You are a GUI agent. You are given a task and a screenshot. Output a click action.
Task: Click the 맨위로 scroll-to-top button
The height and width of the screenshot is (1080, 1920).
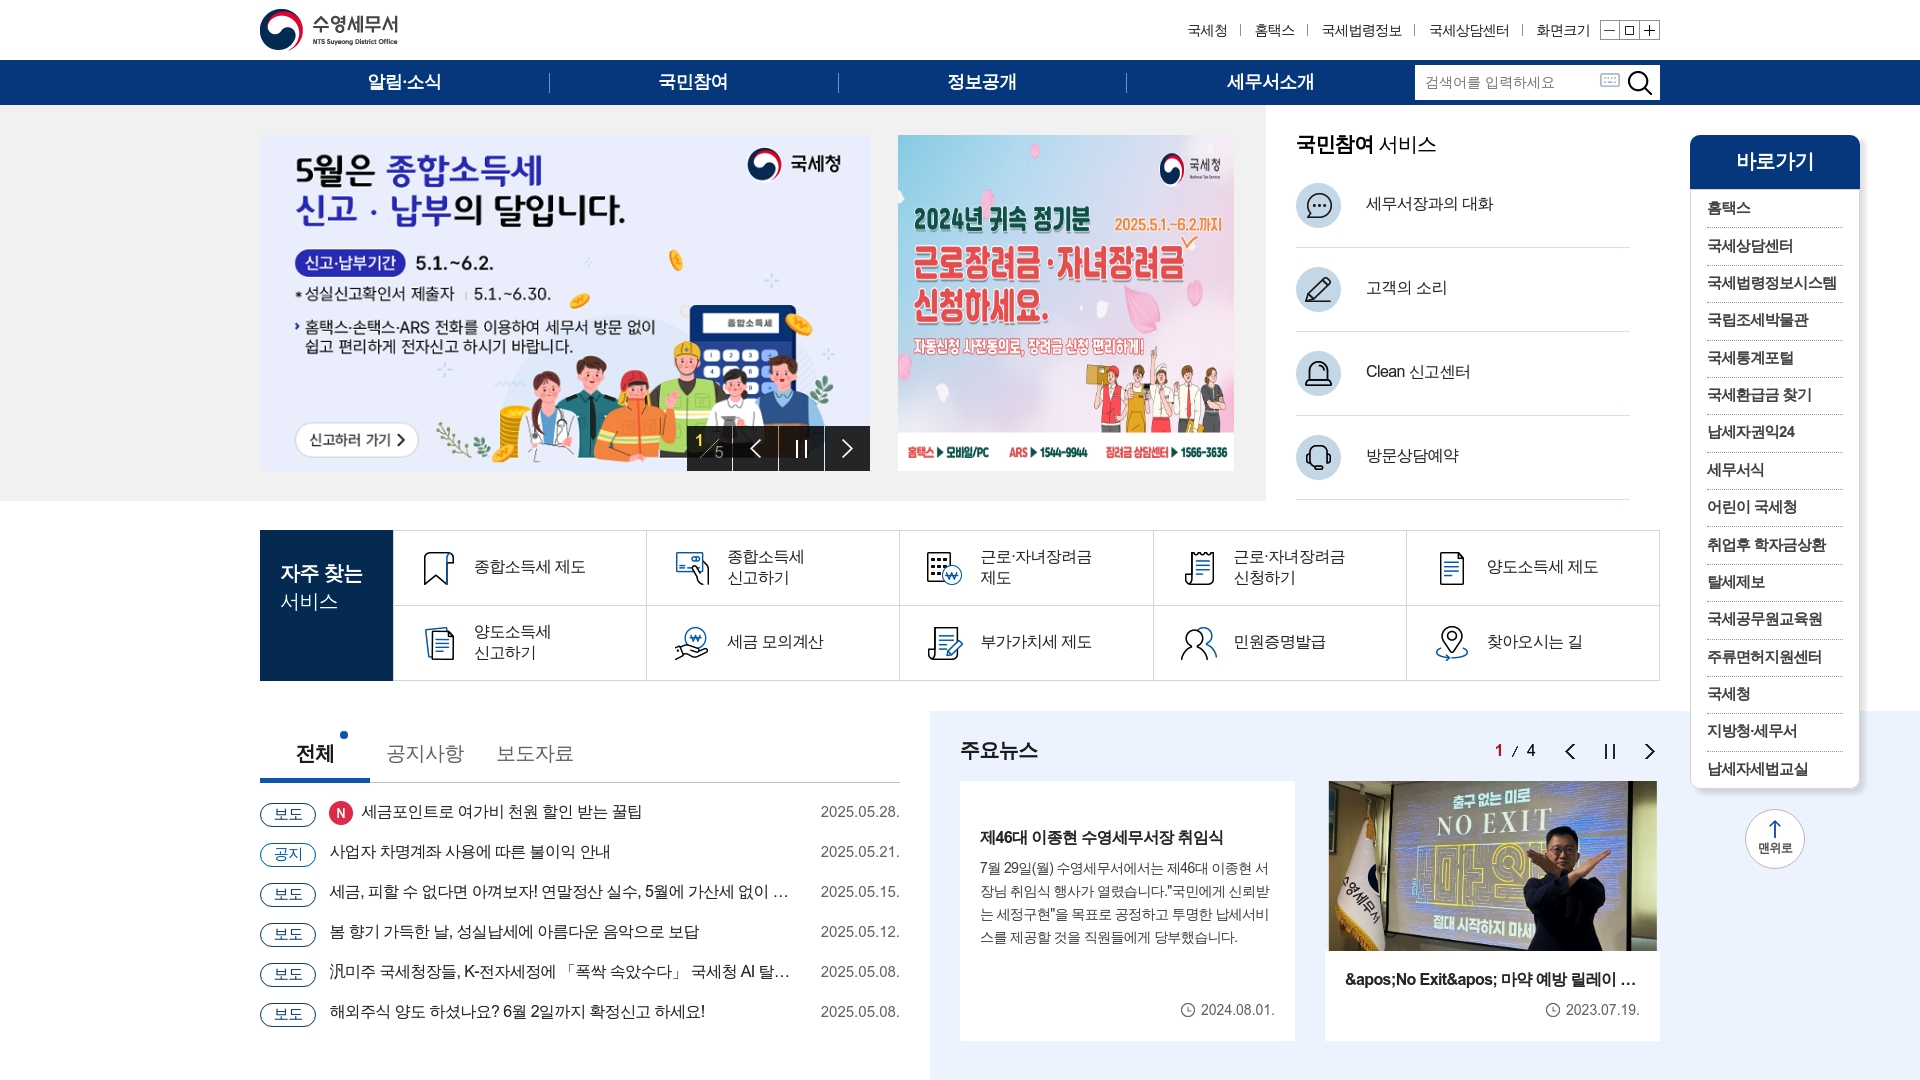coord(1775,838)
